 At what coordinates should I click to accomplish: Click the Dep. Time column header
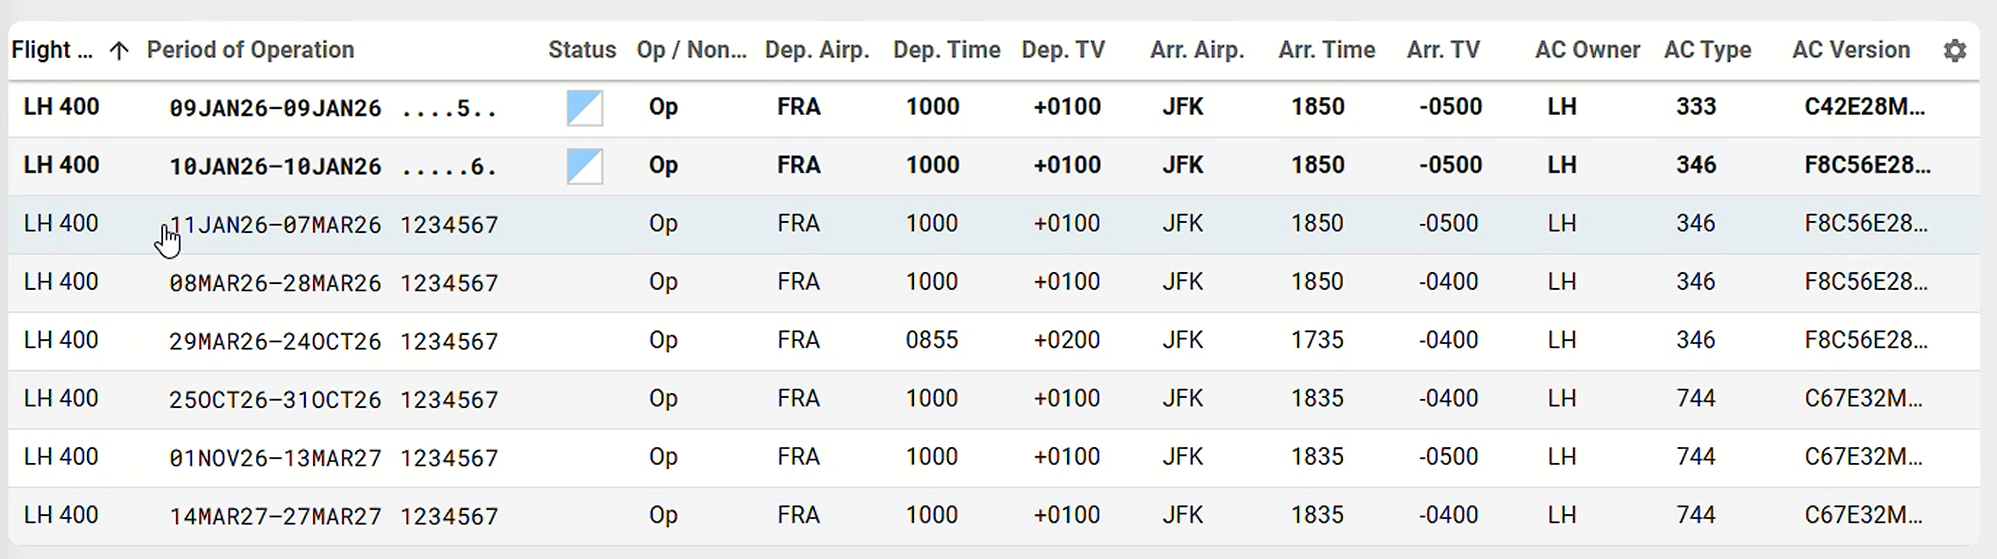tap(946, 50)
